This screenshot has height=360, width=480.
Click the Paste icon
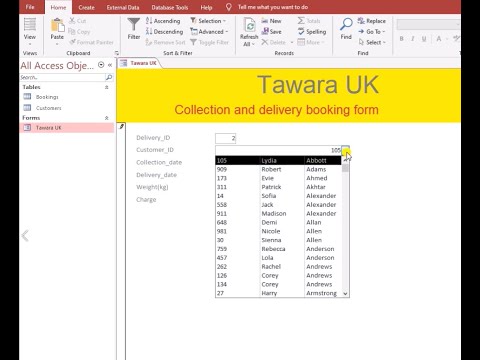click(x=57, y=26)
